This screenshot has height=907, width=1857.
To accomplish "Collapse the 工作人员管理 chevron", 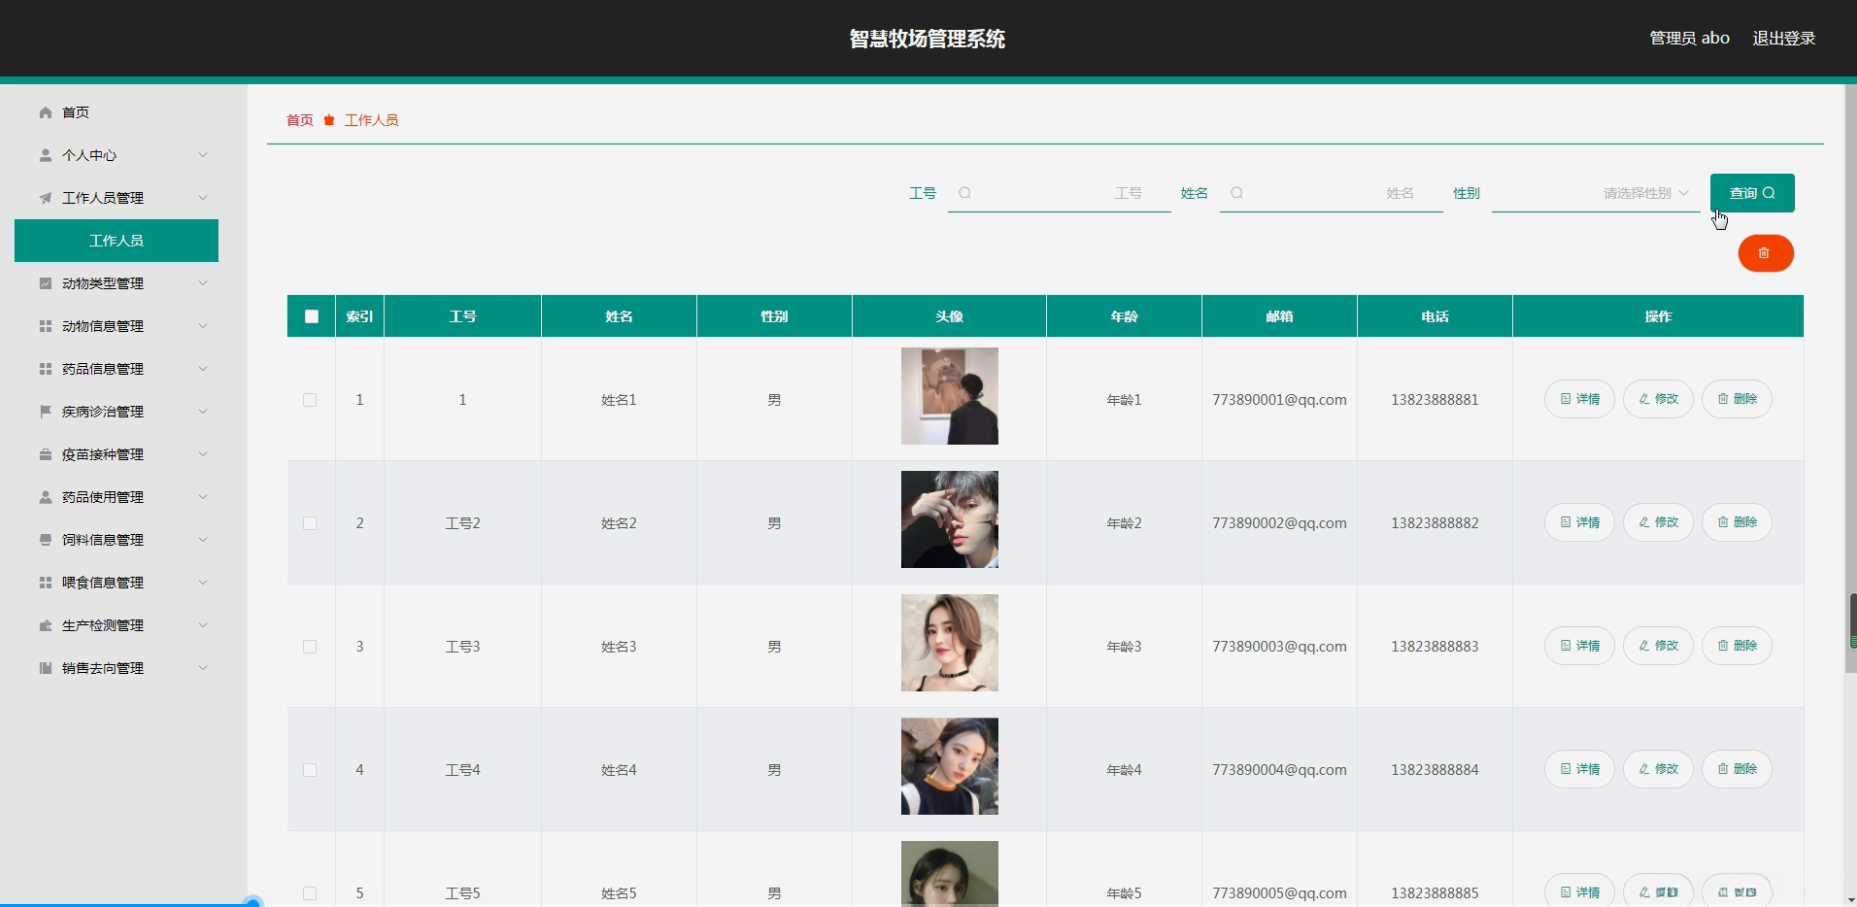I will tap(203, 198).
